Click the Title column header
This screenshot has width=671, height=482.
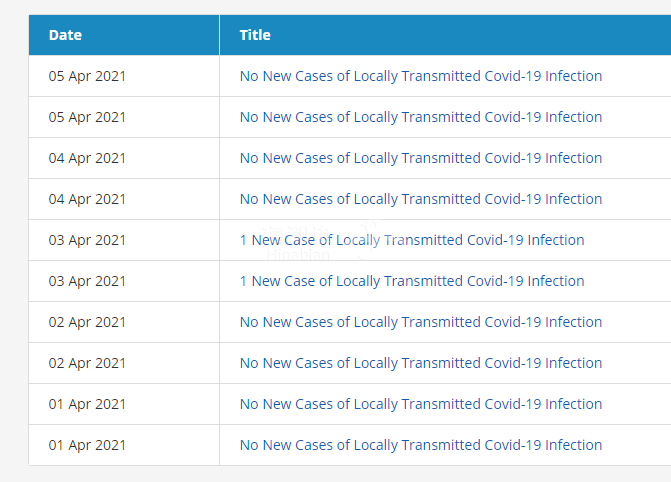[255, 35]
